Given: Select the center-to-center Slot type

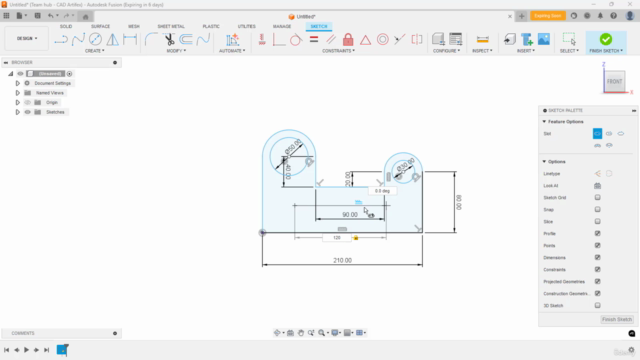Looking at the screenshot, I should tap(597, 133).
